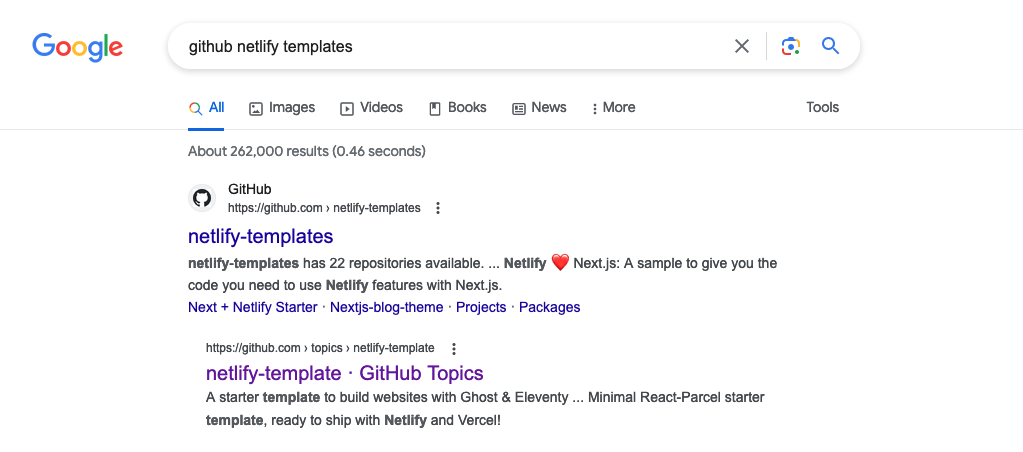This screenshot has height=452, width=1023.
Task: Click the Google logo
Action: [x=77, y=47]
